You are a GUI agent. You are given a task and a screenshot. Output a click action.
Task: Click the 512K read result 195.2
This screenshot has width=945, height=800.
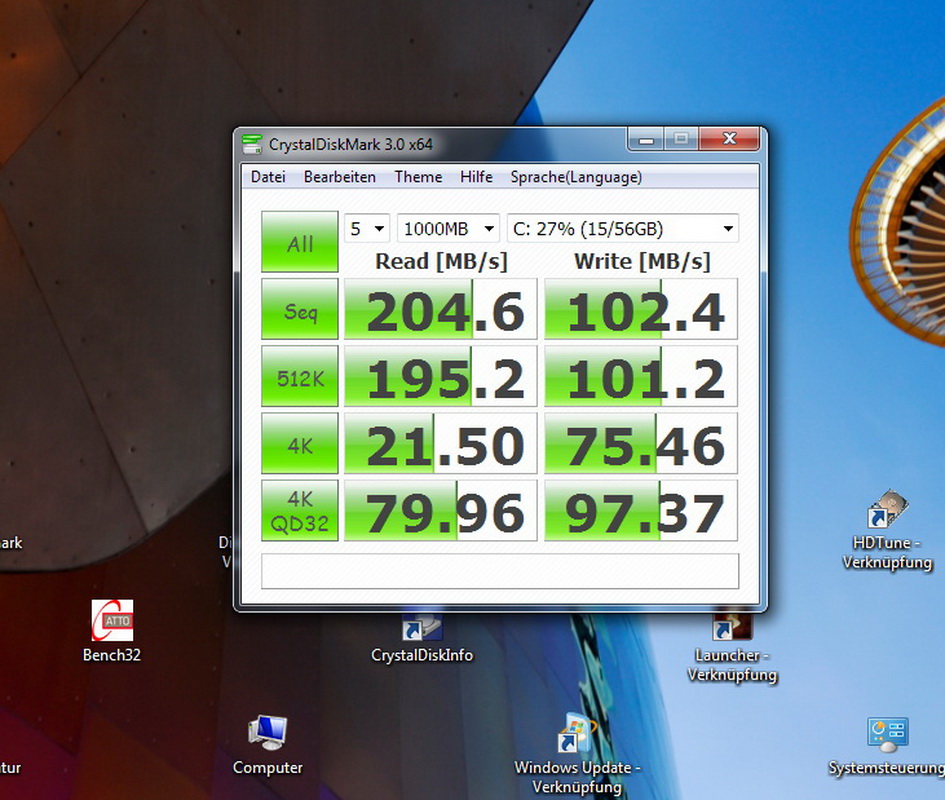[x=441, y=376]
